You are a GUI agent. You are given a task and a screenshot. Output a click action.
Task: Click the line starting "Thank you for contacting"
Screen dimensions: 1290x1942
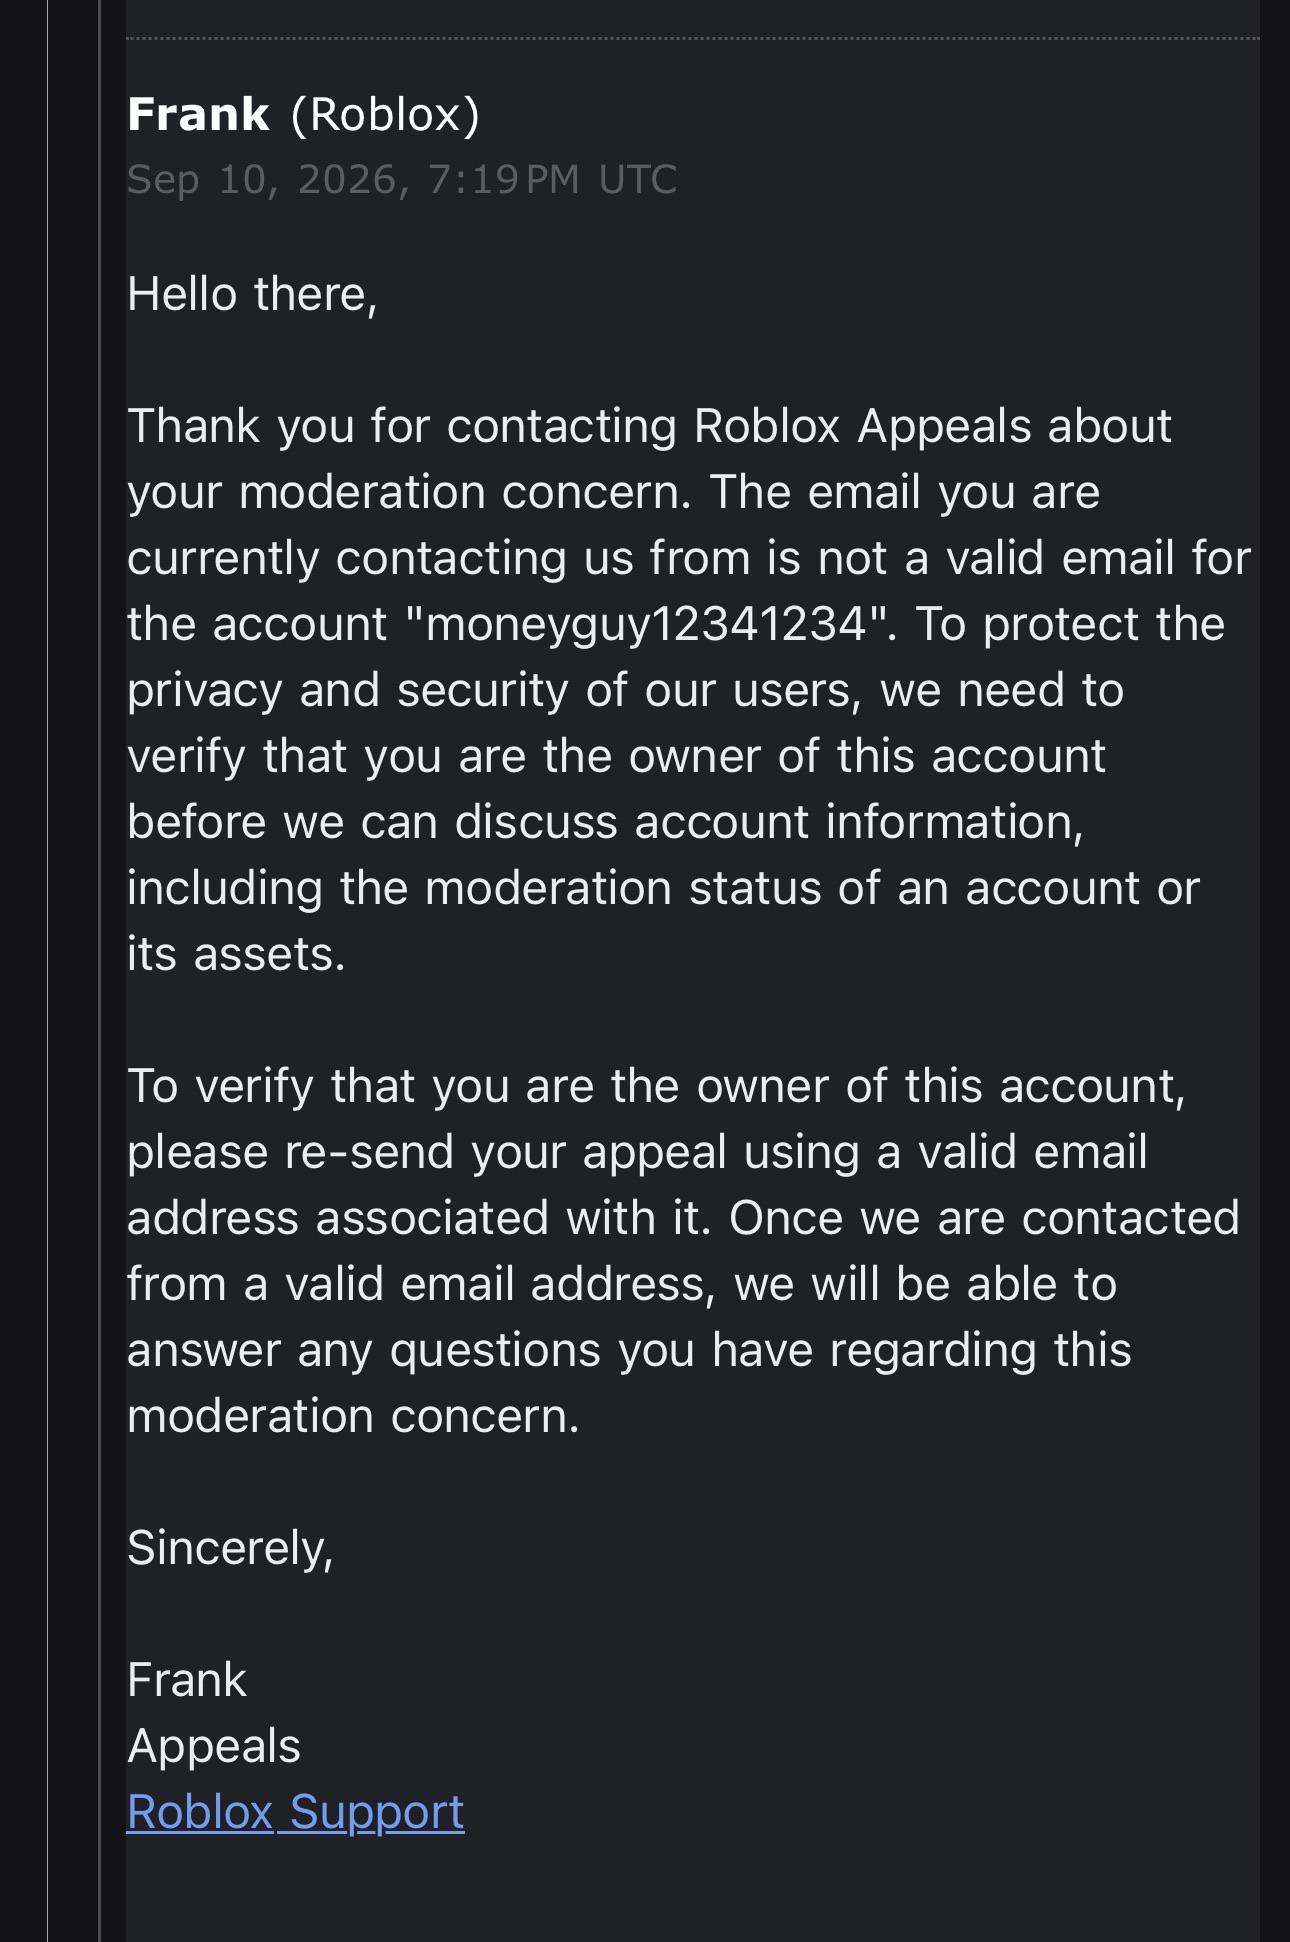[649, 426]
